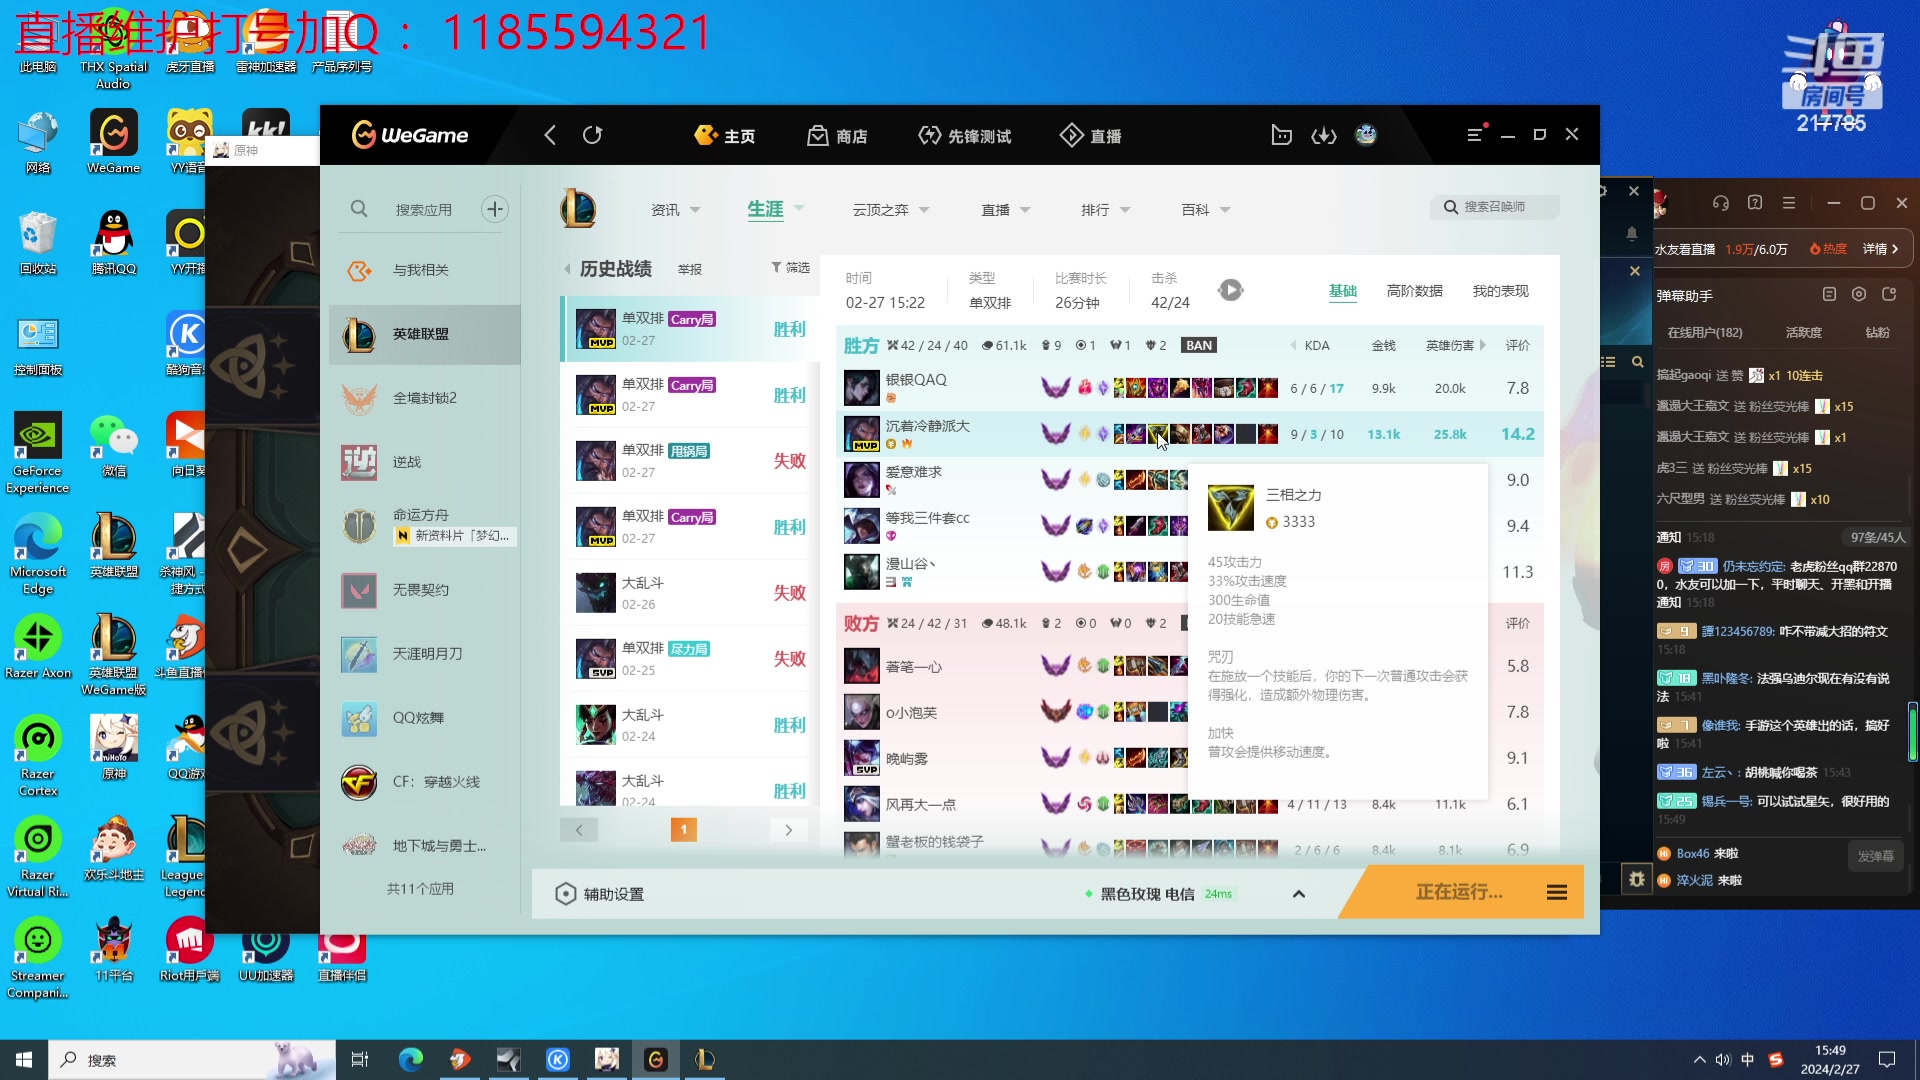The width and height of the screenshot is (1920, 1080).
Task: Click the 搜索应用 search field
Action: click(x=423, y=209)
